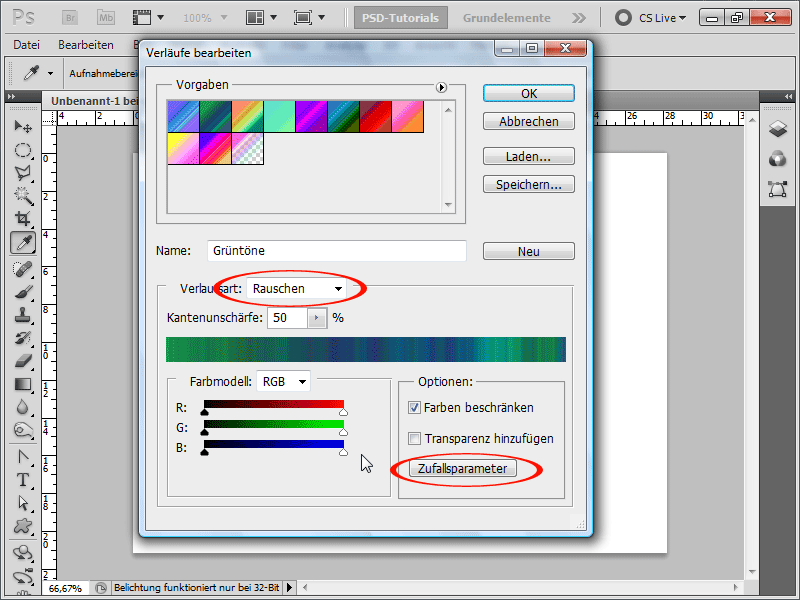Viewport: 800px width, 600px height.
Task: Open the Farbmodell RGB dropdown
Action: [x=284, y=382]
